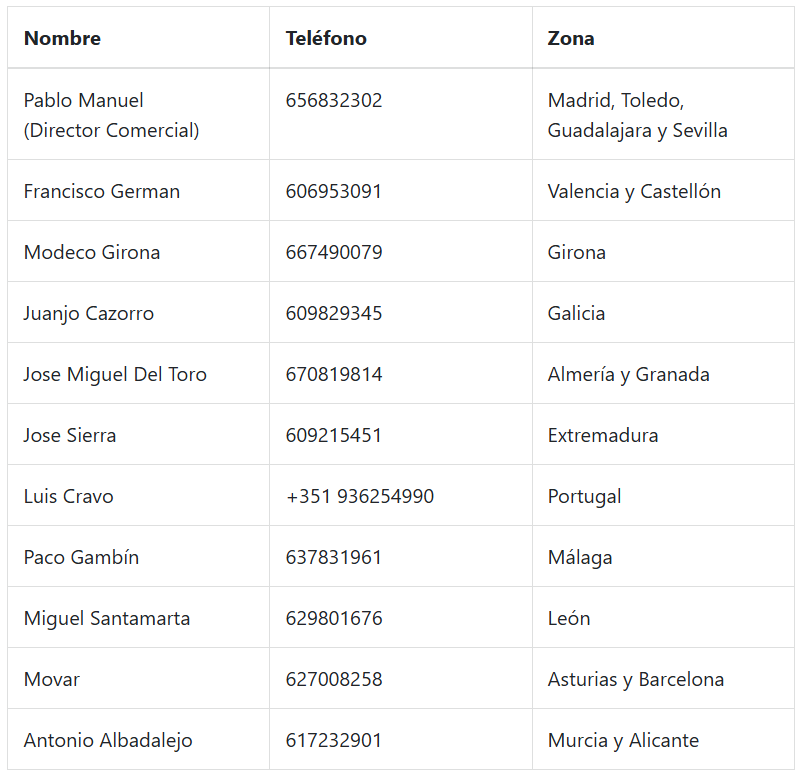Viewport: 802px width, 776px height.
Task: Click Jose Miguel Del Toro's name
Action: 115,374
